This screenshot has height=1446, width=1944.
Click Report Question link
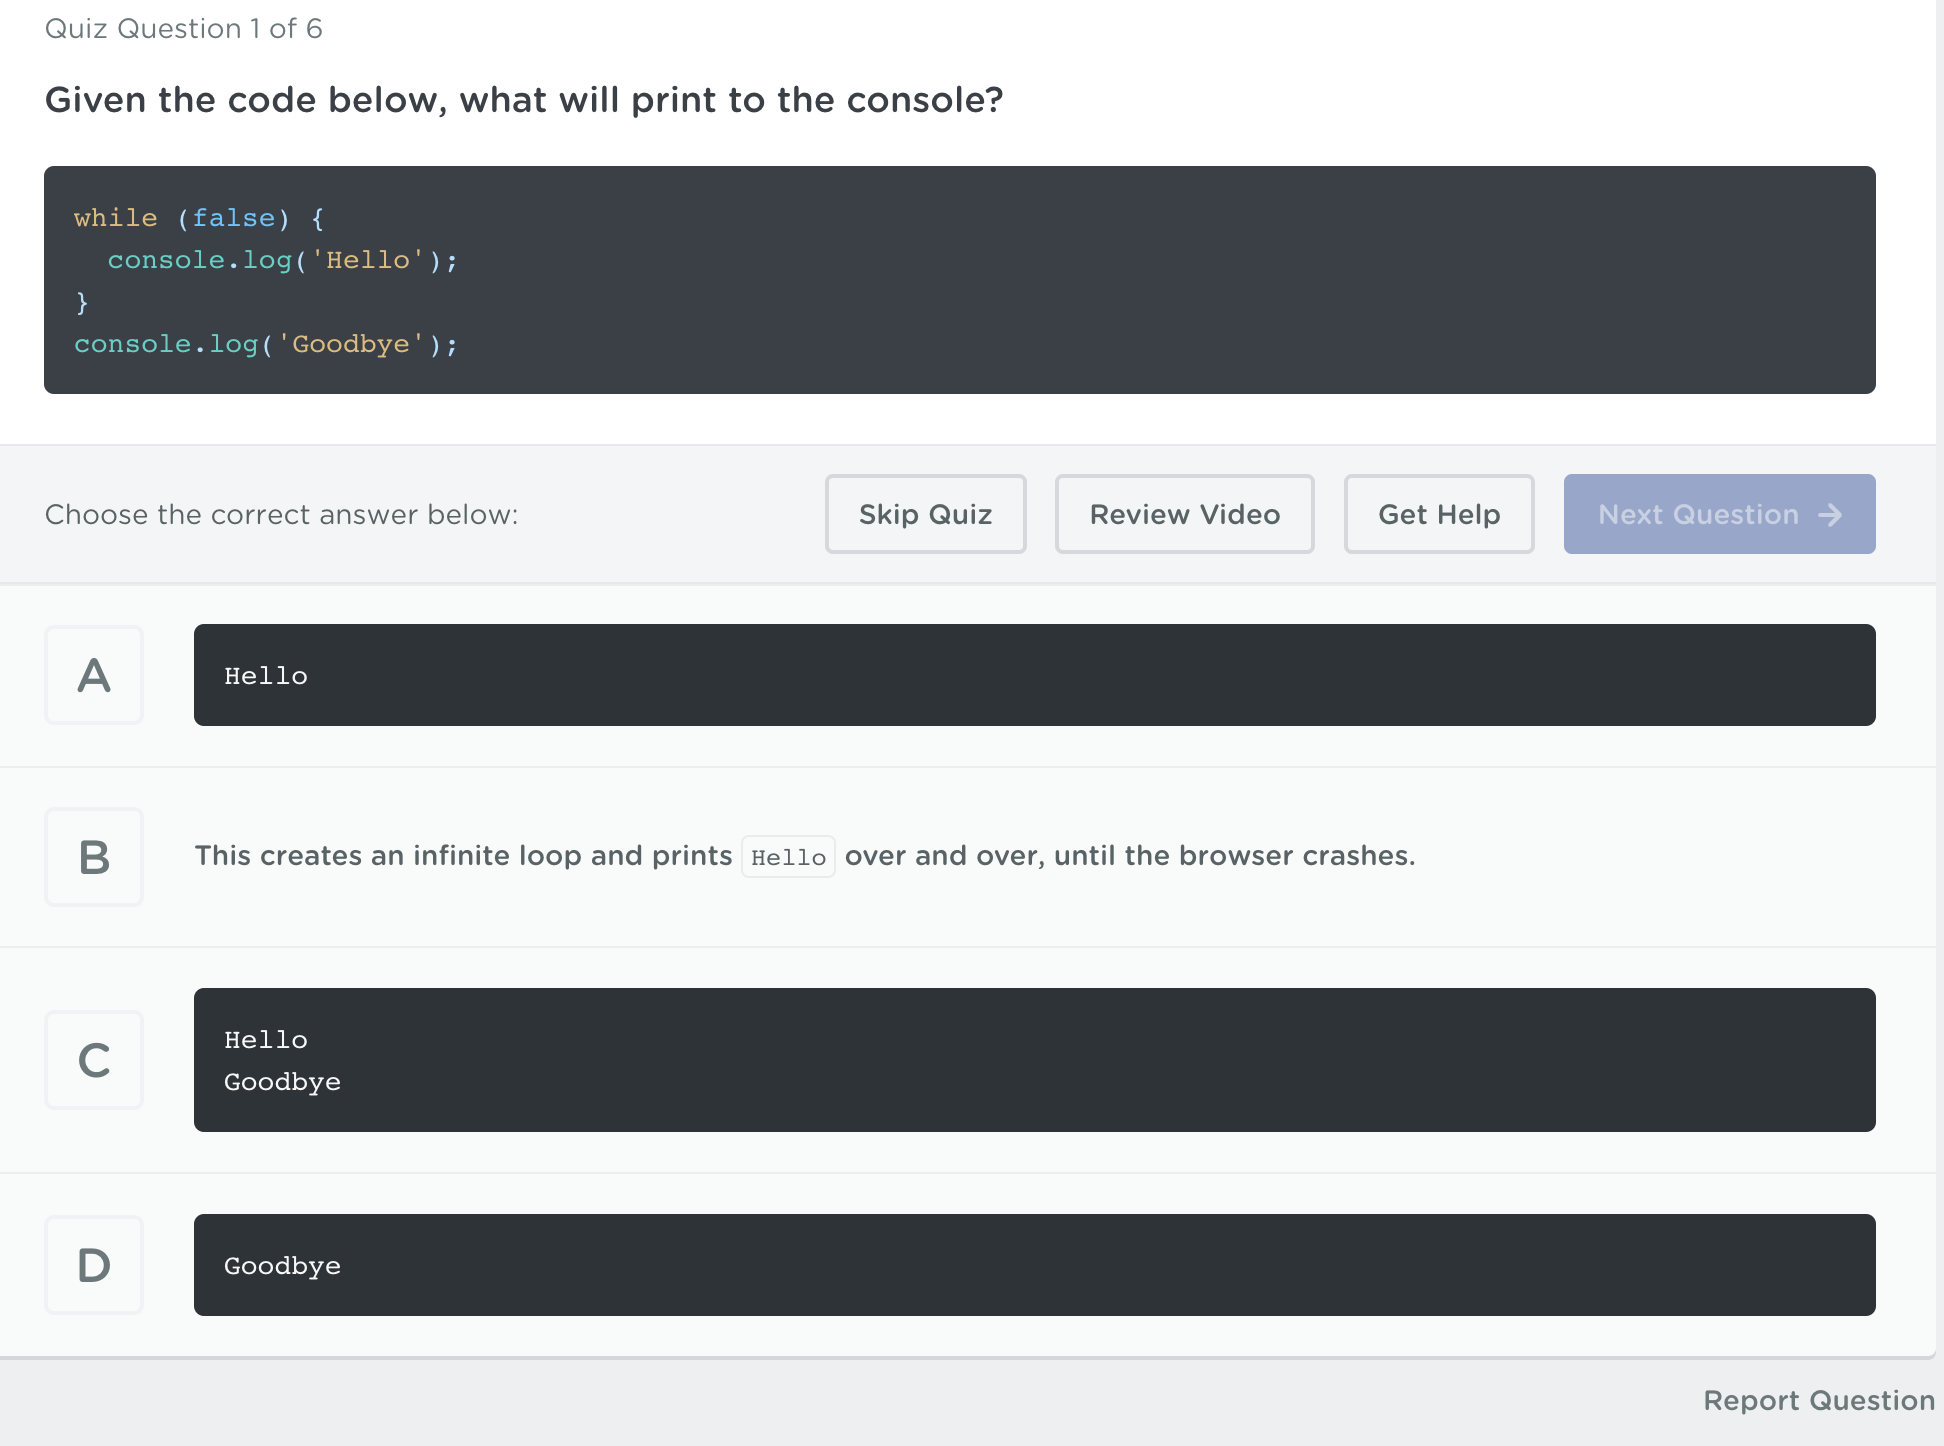pyautogui.click(x=1818, y=1400)
